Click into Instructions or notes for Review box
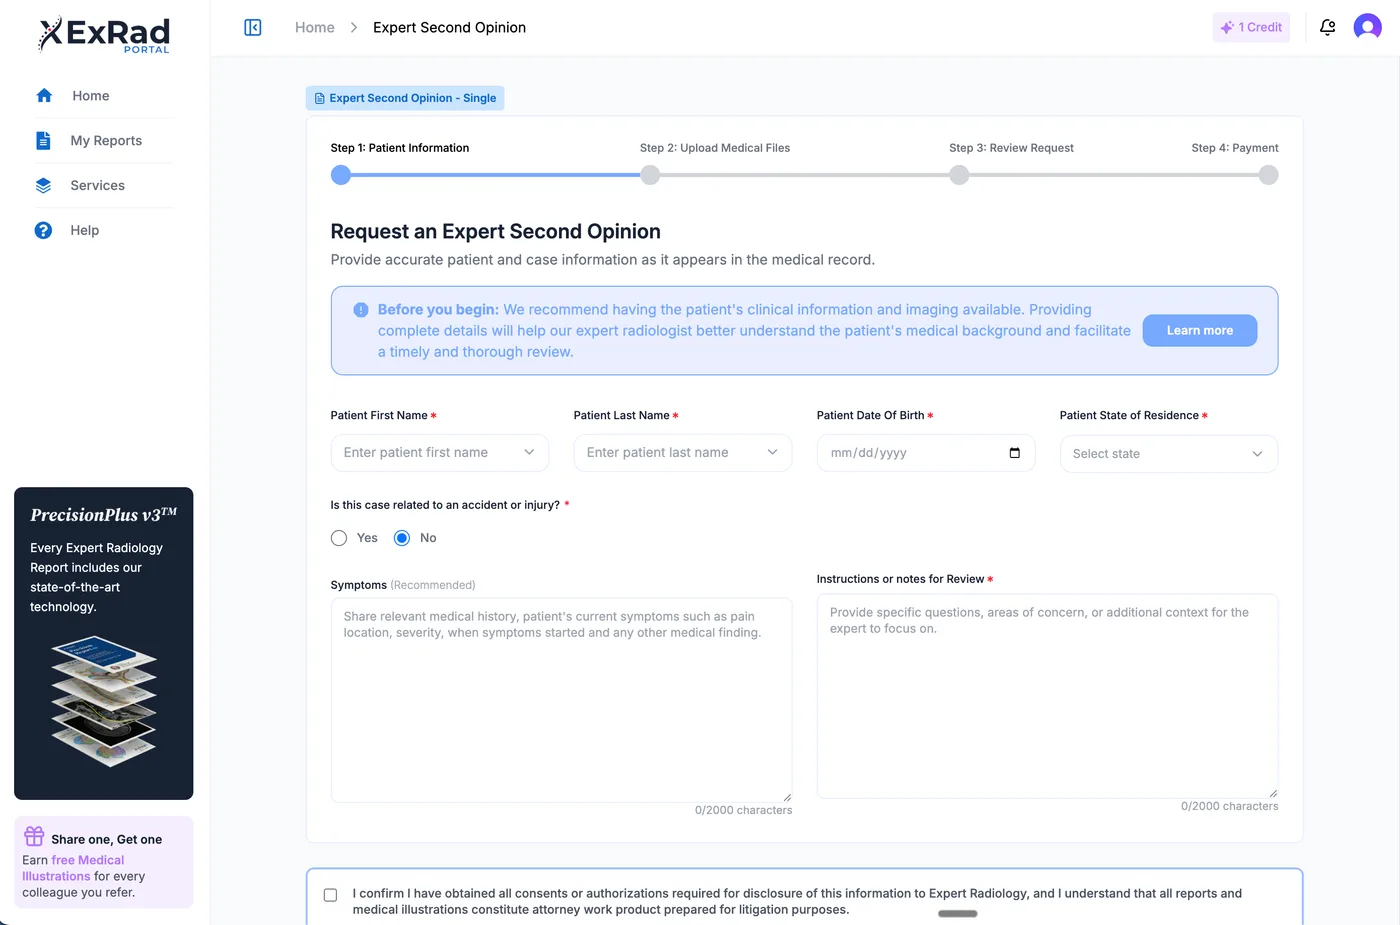The width and height of the screenshot is (1400, 925). tap(1047, 696)
